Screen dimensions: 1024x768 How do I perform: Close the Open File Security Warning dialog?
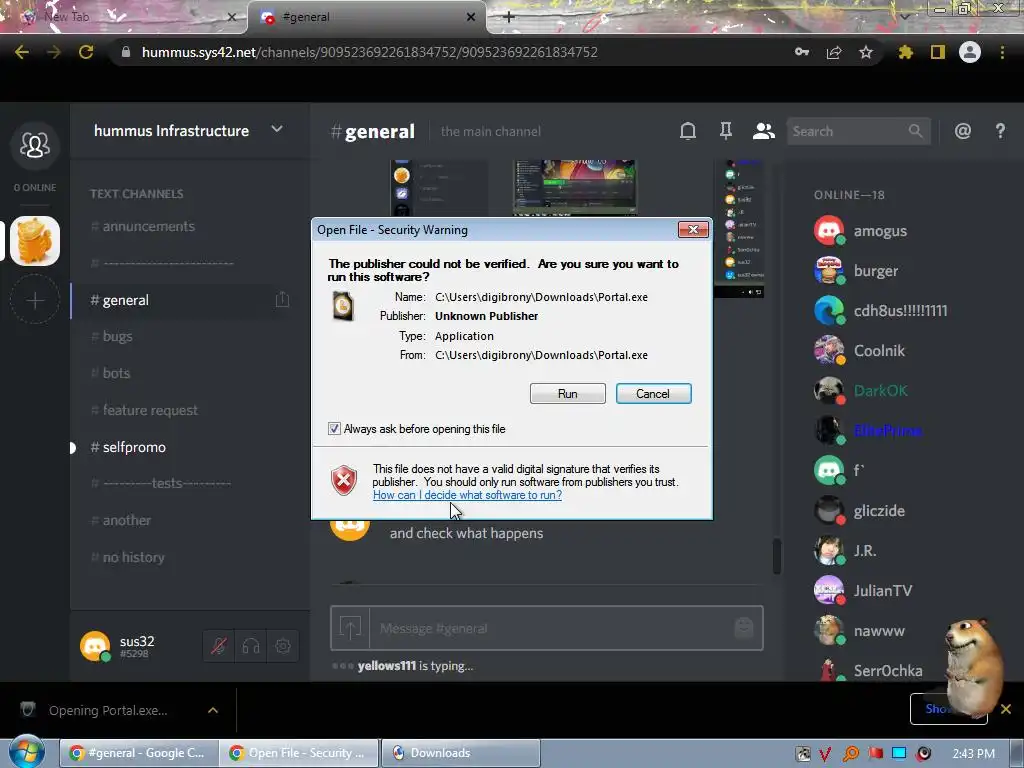pyautogui.click(x=693, y=229)
